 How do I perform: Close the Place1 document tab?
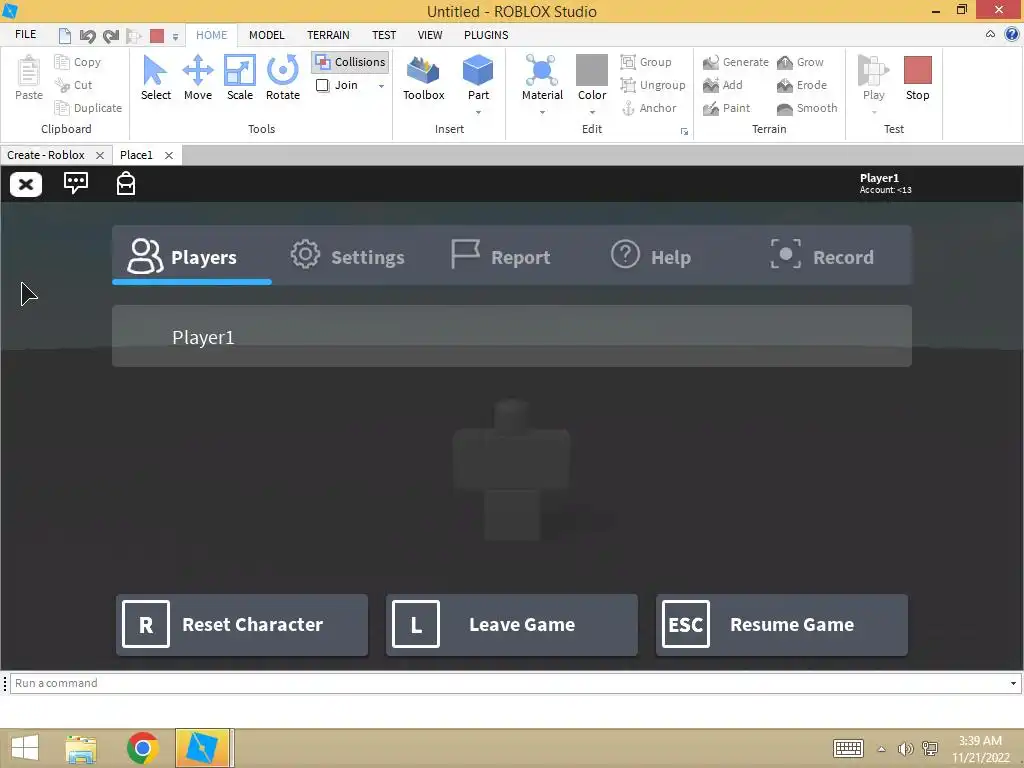coord(168,155)
